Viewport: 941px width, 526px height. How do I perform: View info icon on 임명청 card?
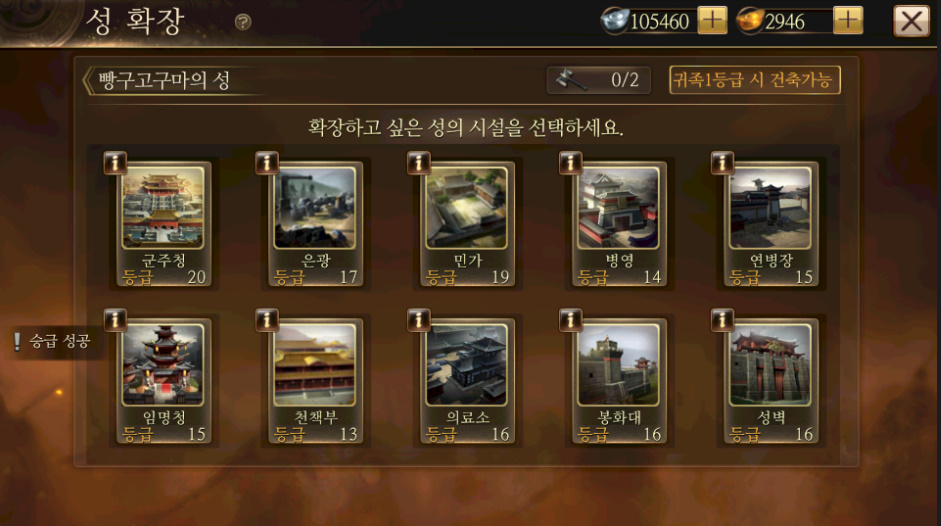(115, 319)
